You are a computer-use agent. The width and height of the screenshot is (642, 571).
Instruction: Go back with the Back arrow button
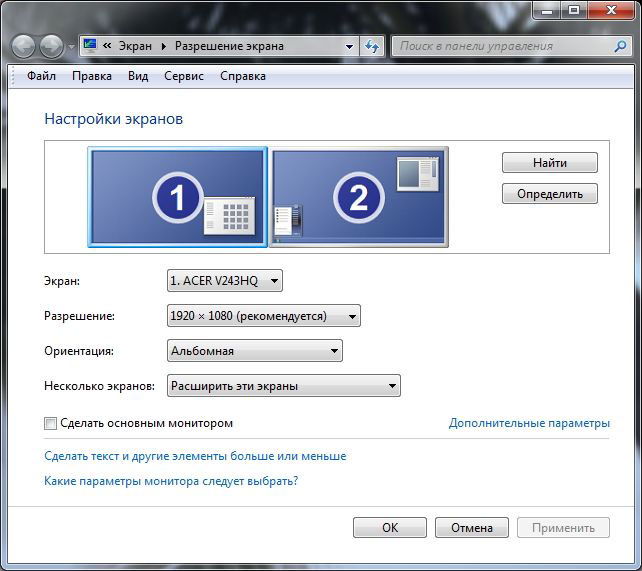pos(23,46)
